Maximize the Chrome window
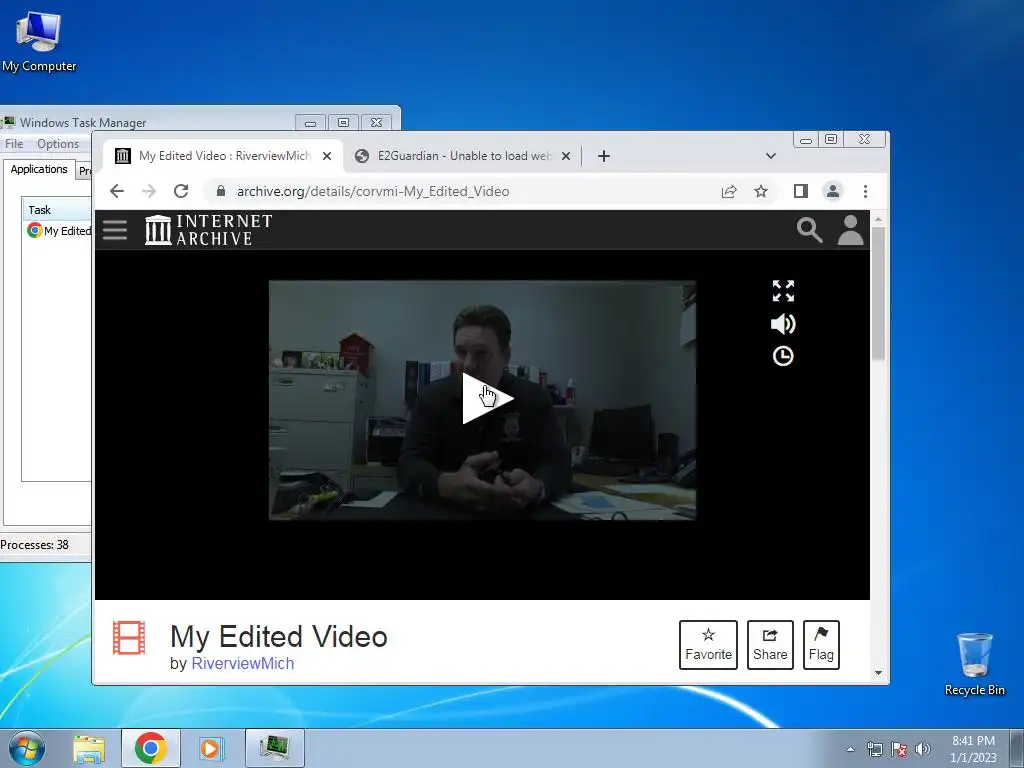Viewport: 1024px width, 768px height. pyautogui.click(x=831, y=139)
